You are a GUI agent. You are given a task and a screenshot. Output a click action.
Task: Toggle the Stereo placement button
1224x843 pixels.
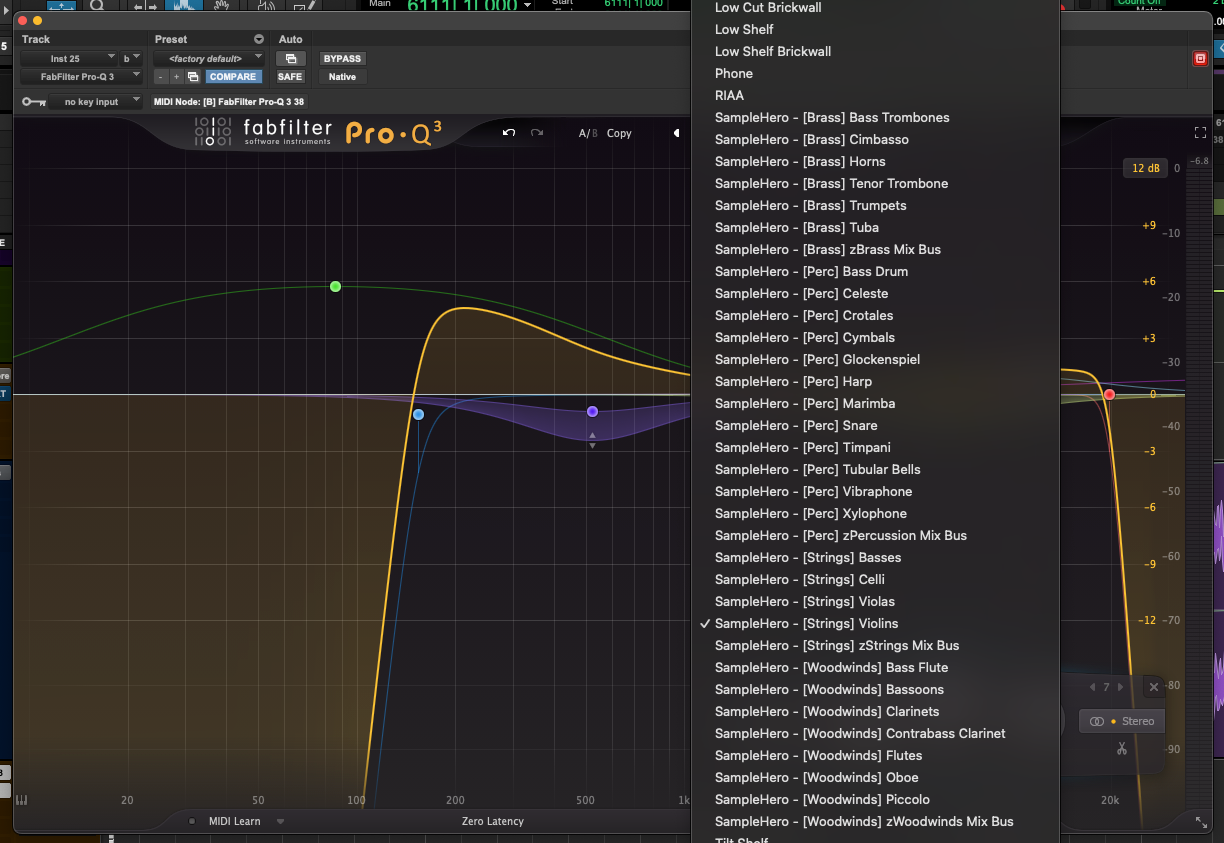[x=1122, y=721]
